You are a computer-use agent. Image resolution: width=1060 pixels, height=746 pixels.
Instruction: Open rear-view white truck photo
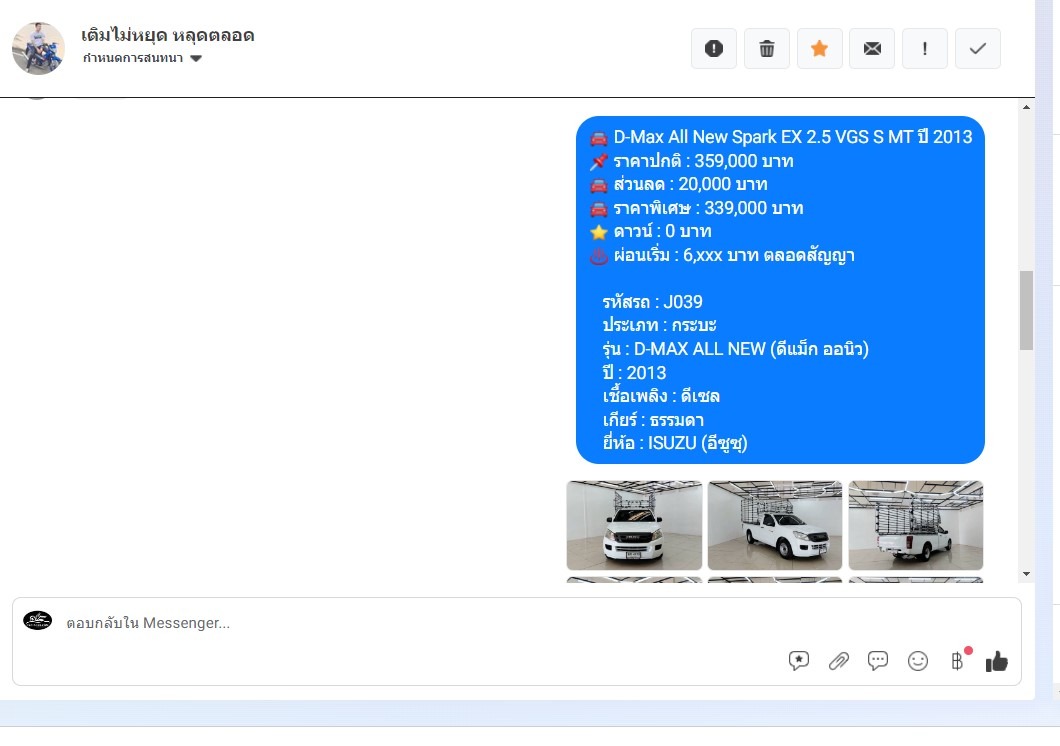(x=915, y=525)
